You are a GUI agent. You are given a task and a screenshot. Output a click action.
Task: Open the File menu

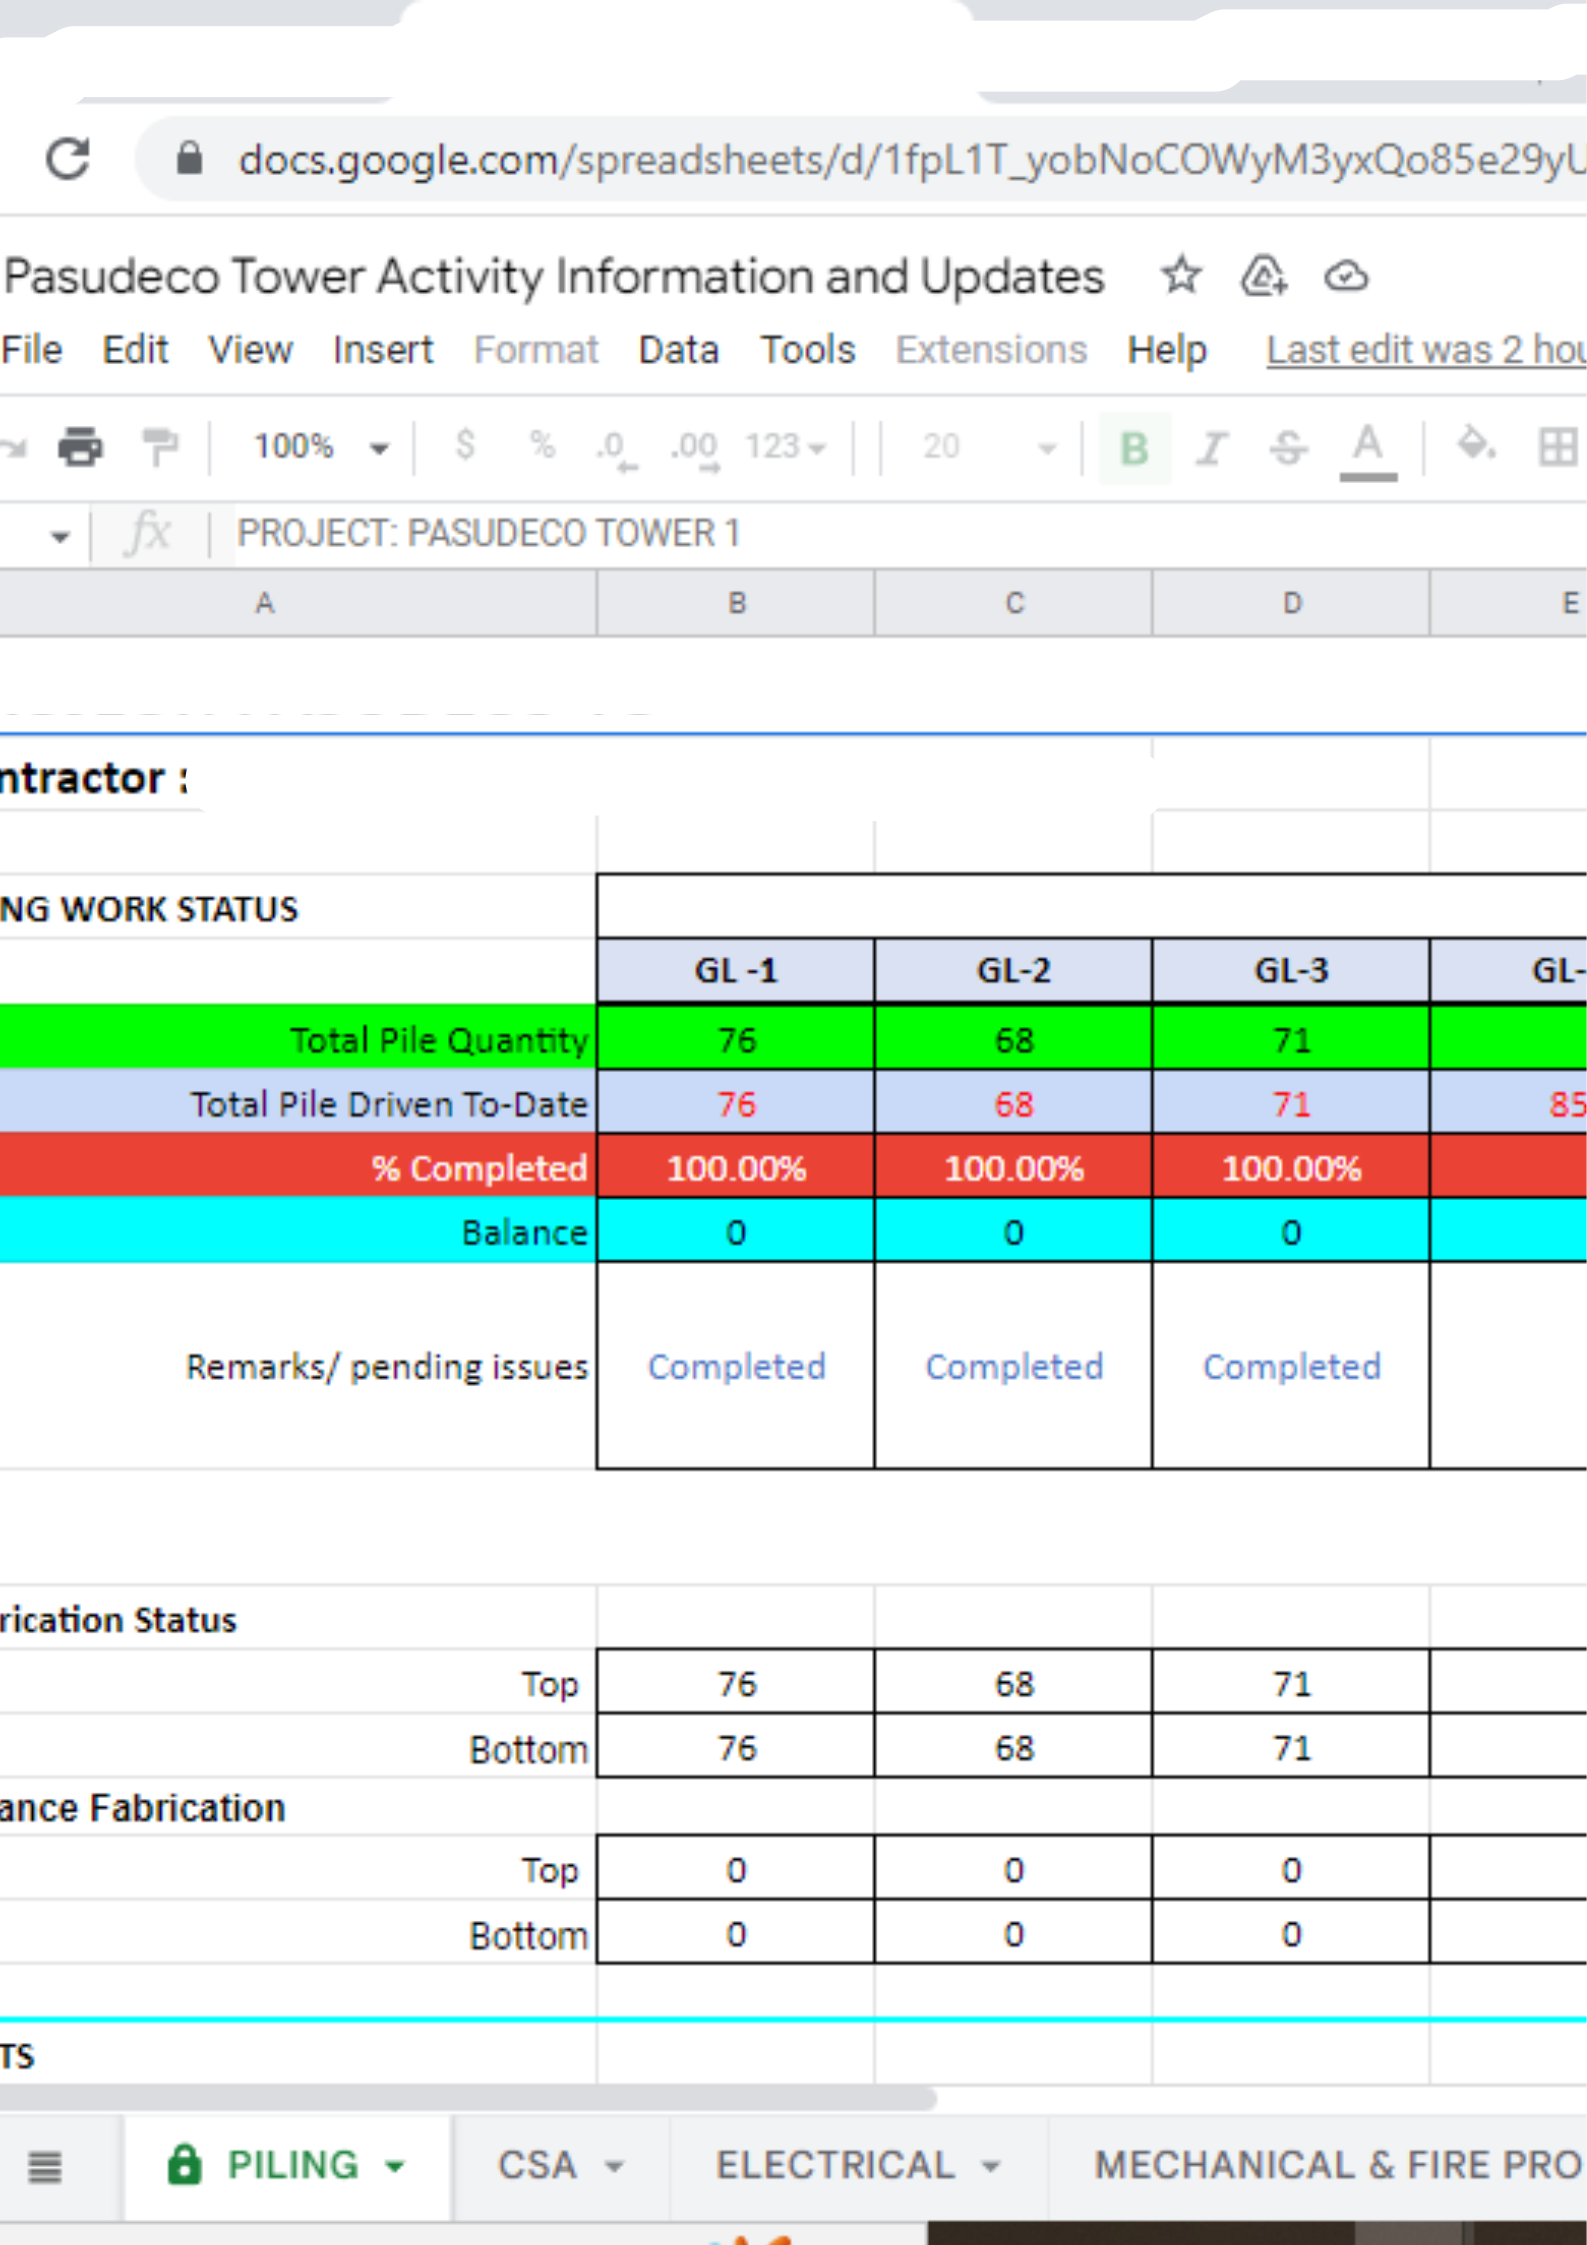pos(31,349)
